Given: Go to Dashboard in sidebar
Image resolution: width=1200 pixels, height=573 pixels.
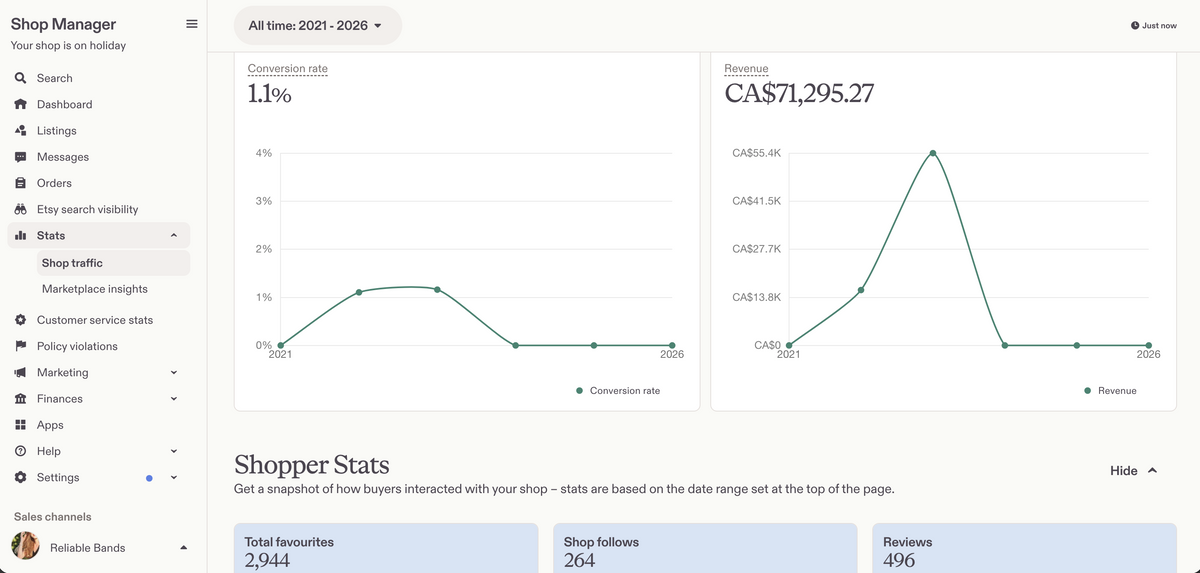Looking at the screenshot, I should click(64, 104).
